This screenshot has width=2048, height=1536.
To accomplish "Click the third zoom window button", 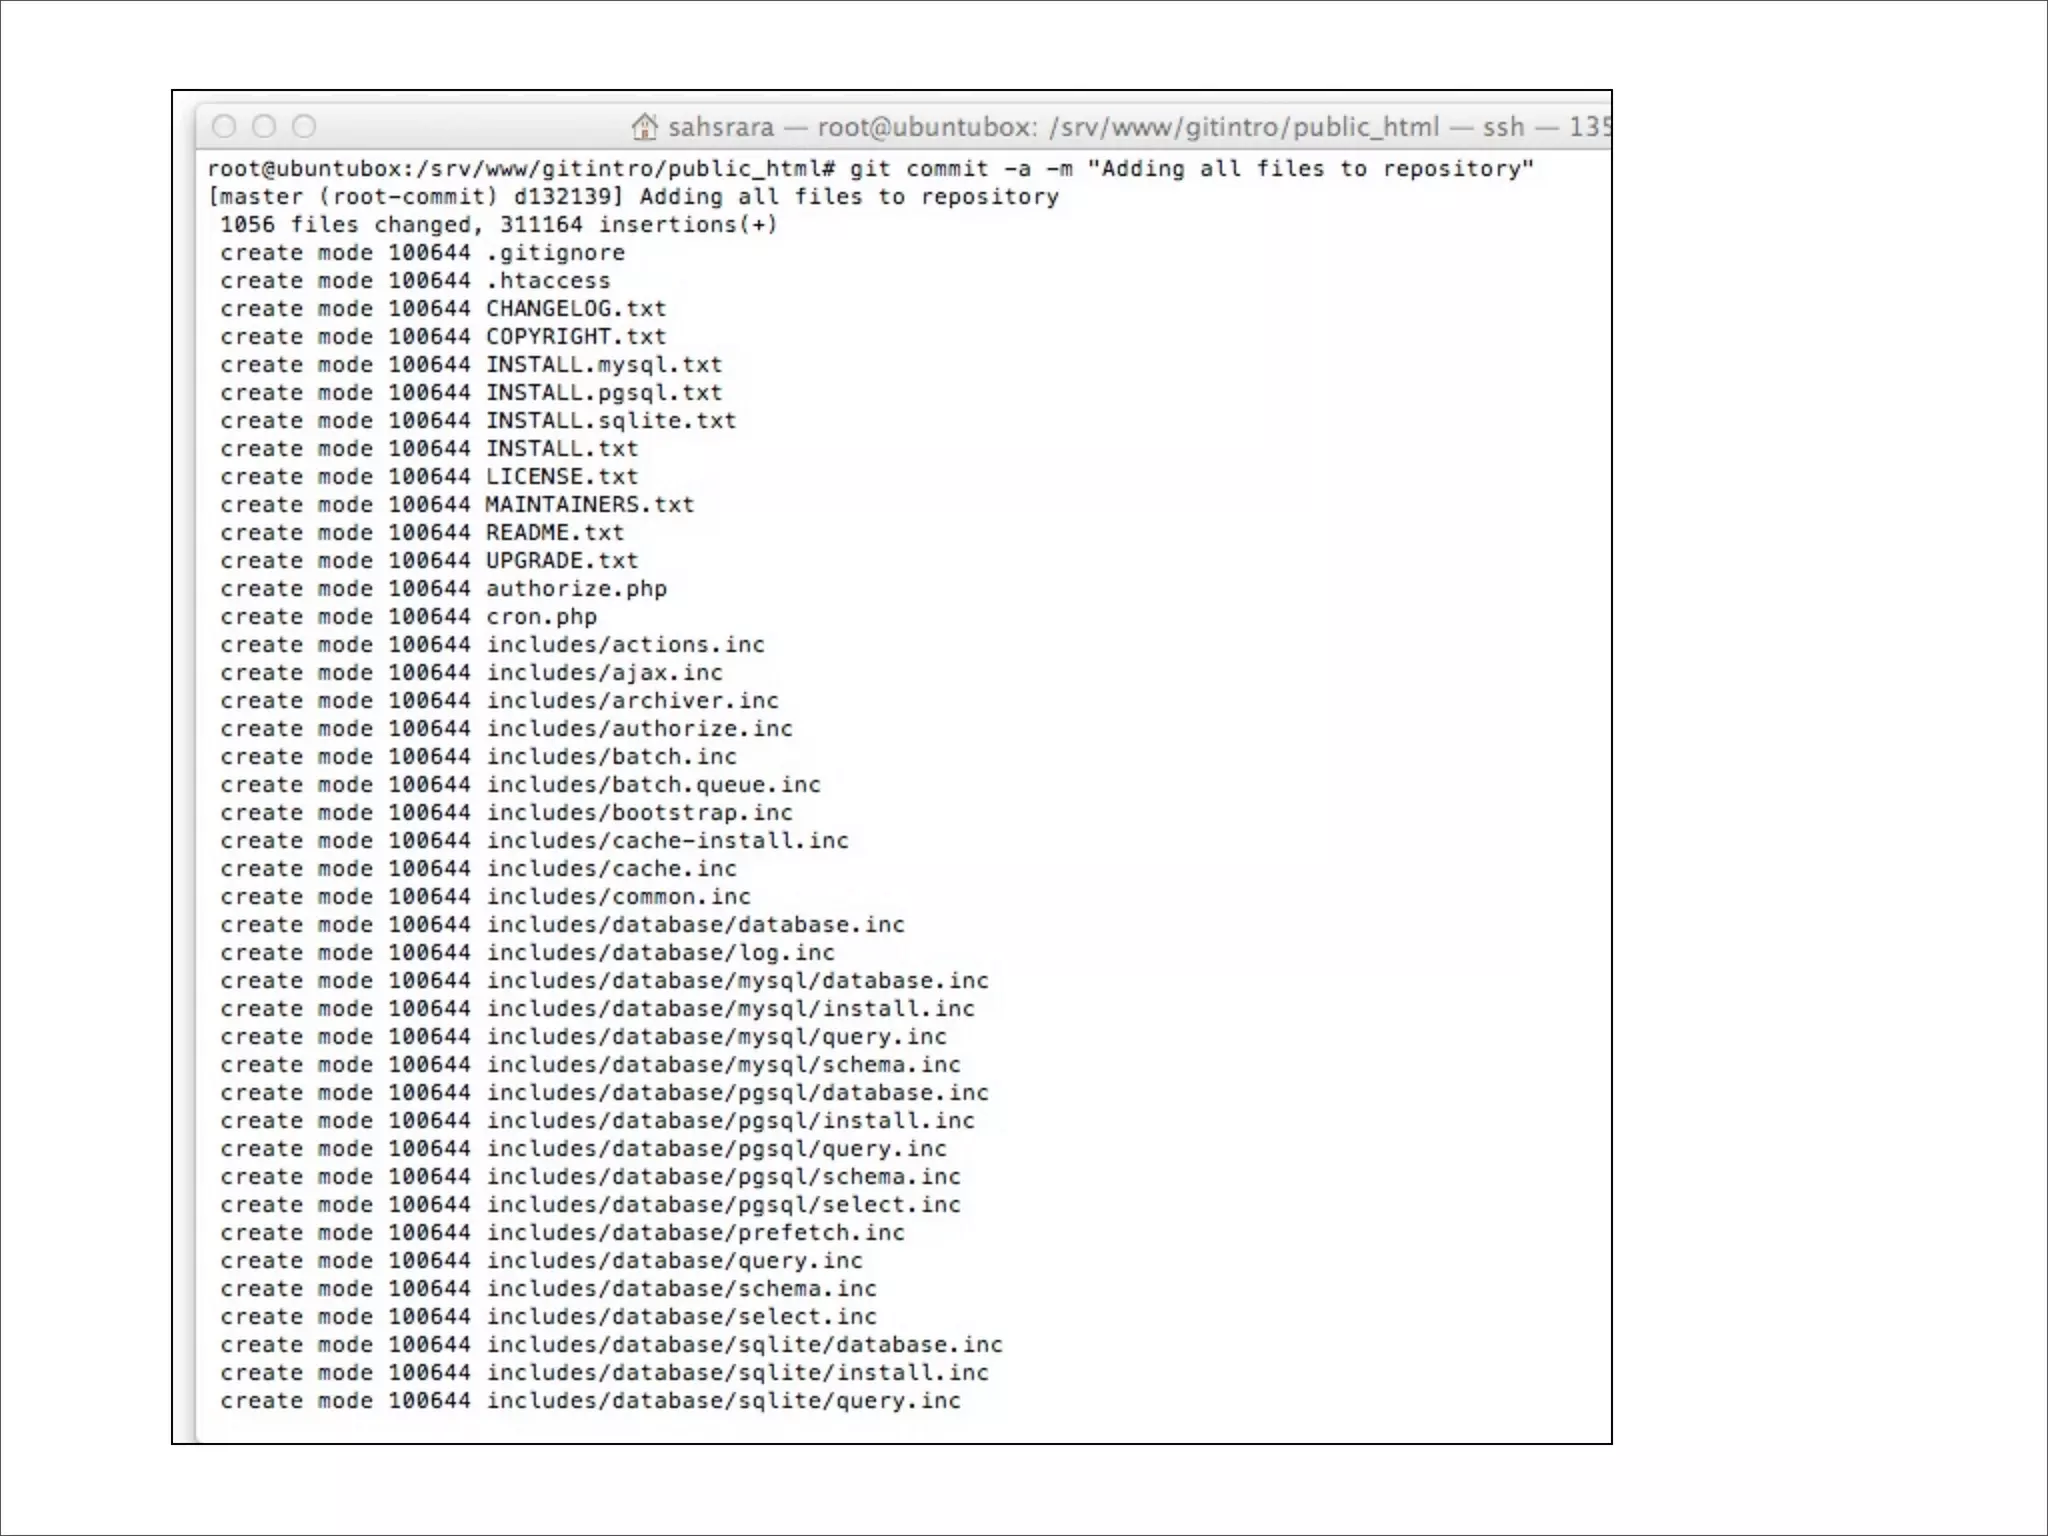I will 304,127.
